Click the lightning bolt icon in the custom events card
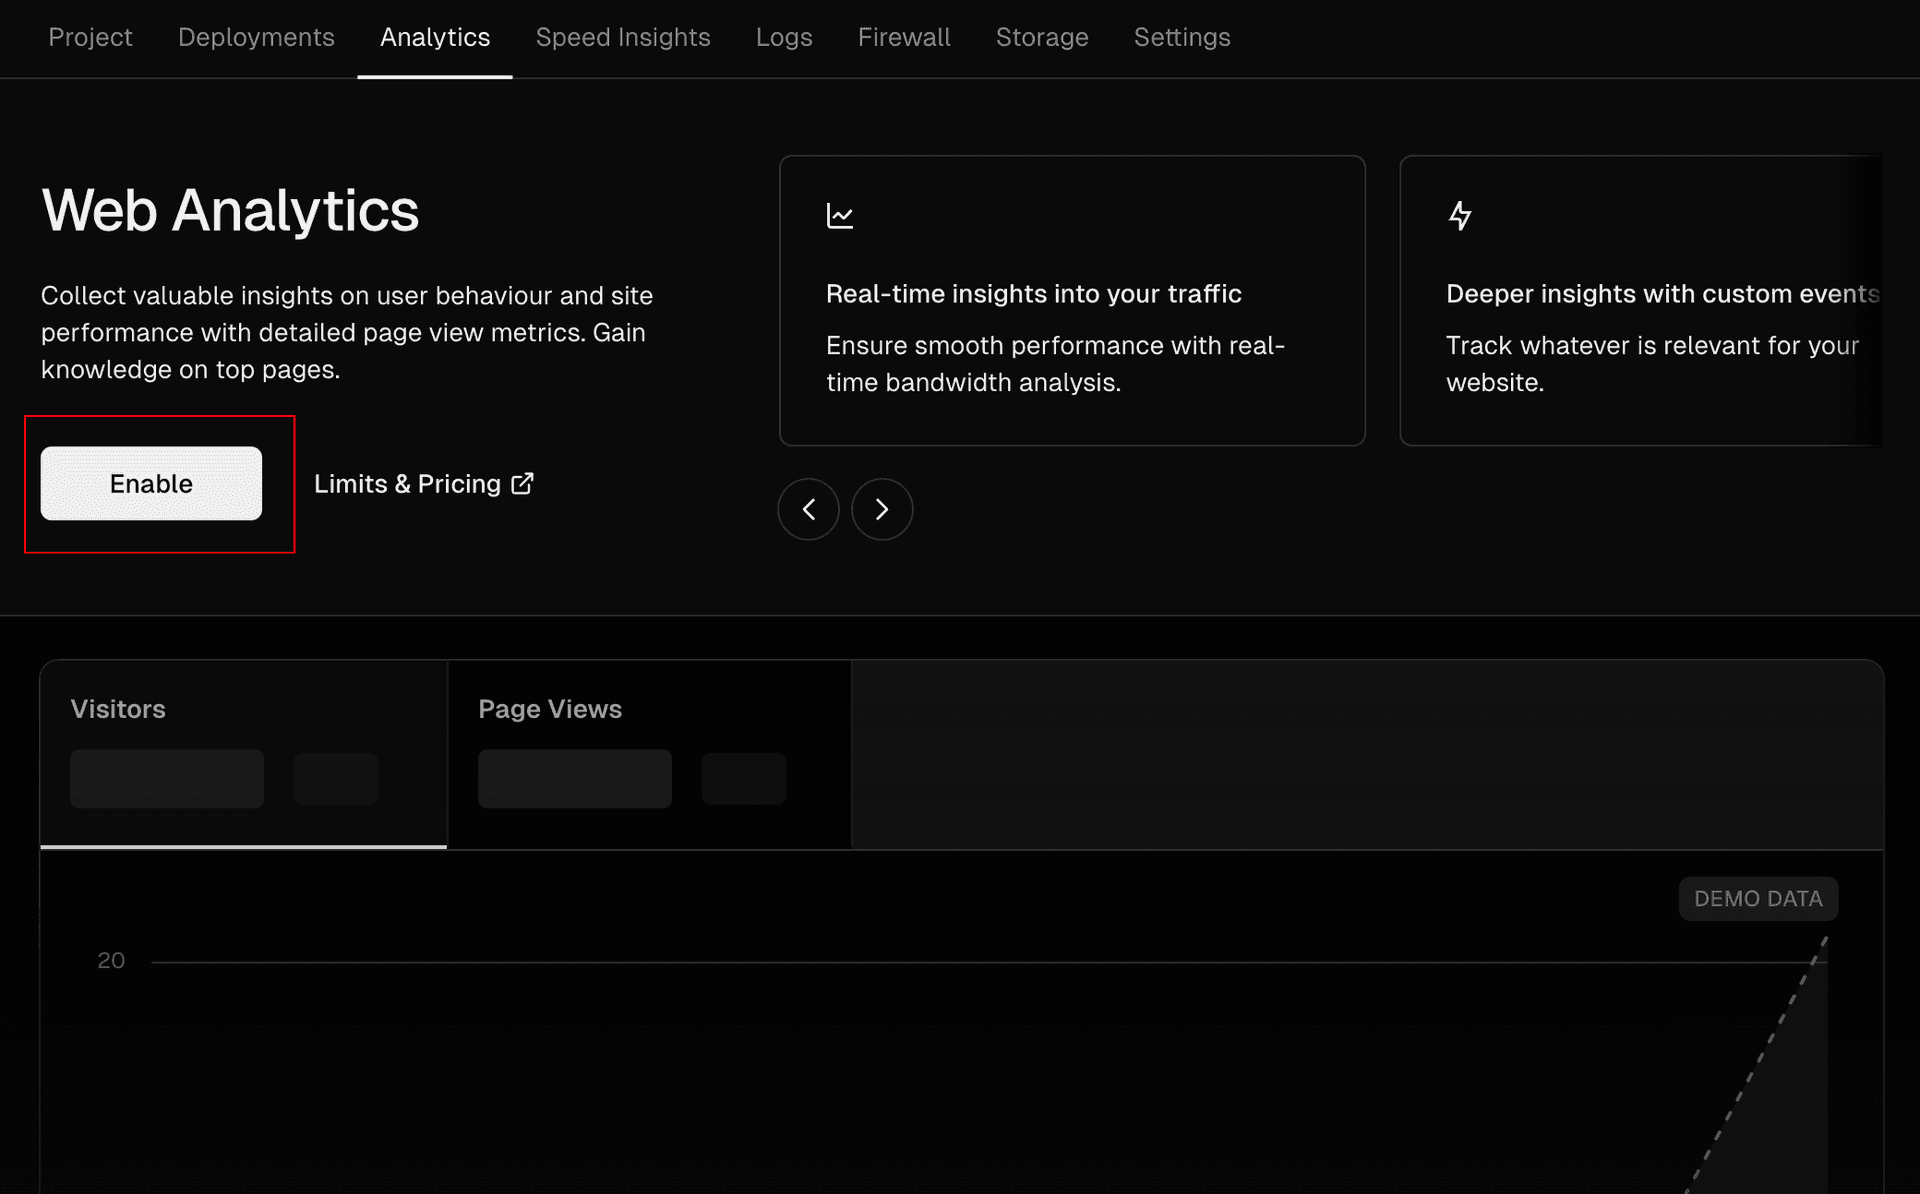The width and height of the screenshot is (1920, 1194). point(1460,215)
